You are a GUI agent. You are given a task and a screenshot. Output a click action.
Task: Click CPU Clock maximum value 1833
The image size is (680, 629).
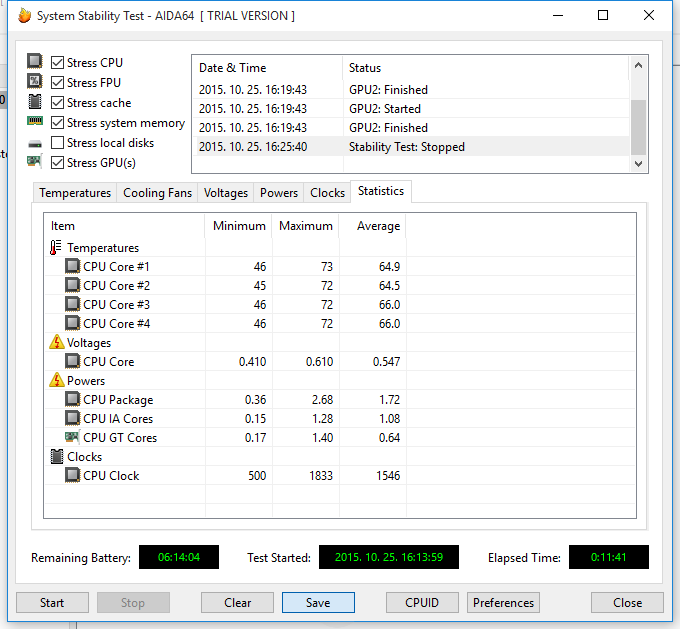point(321,476)
